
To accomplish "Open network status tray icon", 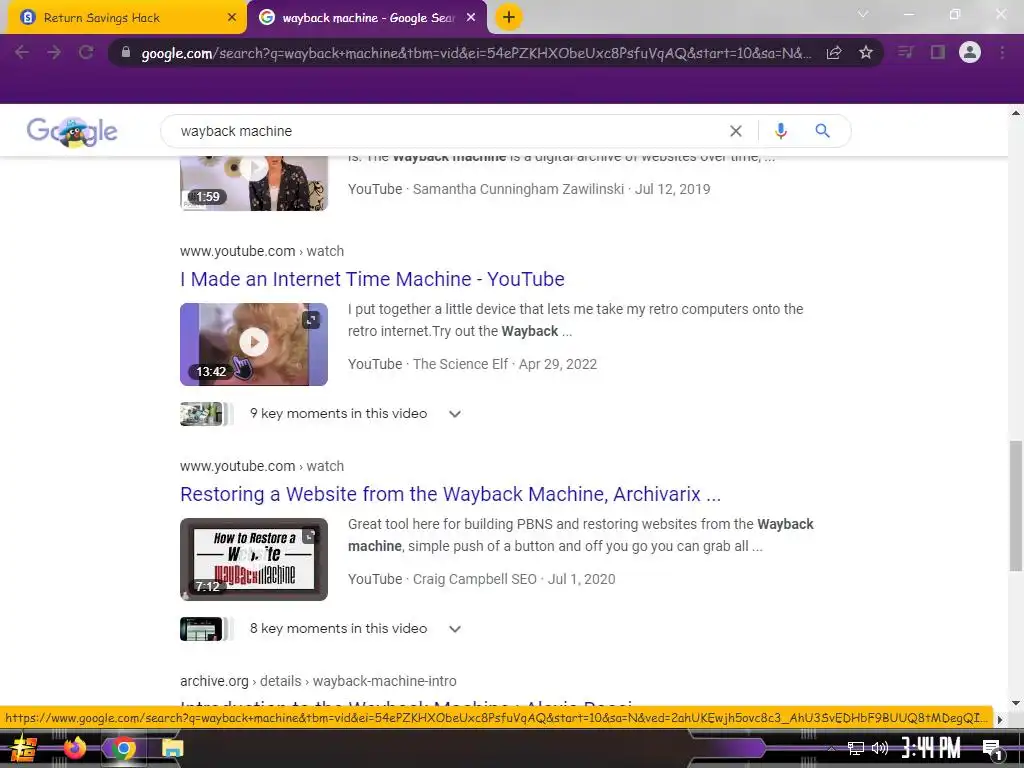I will pos(856,748).
